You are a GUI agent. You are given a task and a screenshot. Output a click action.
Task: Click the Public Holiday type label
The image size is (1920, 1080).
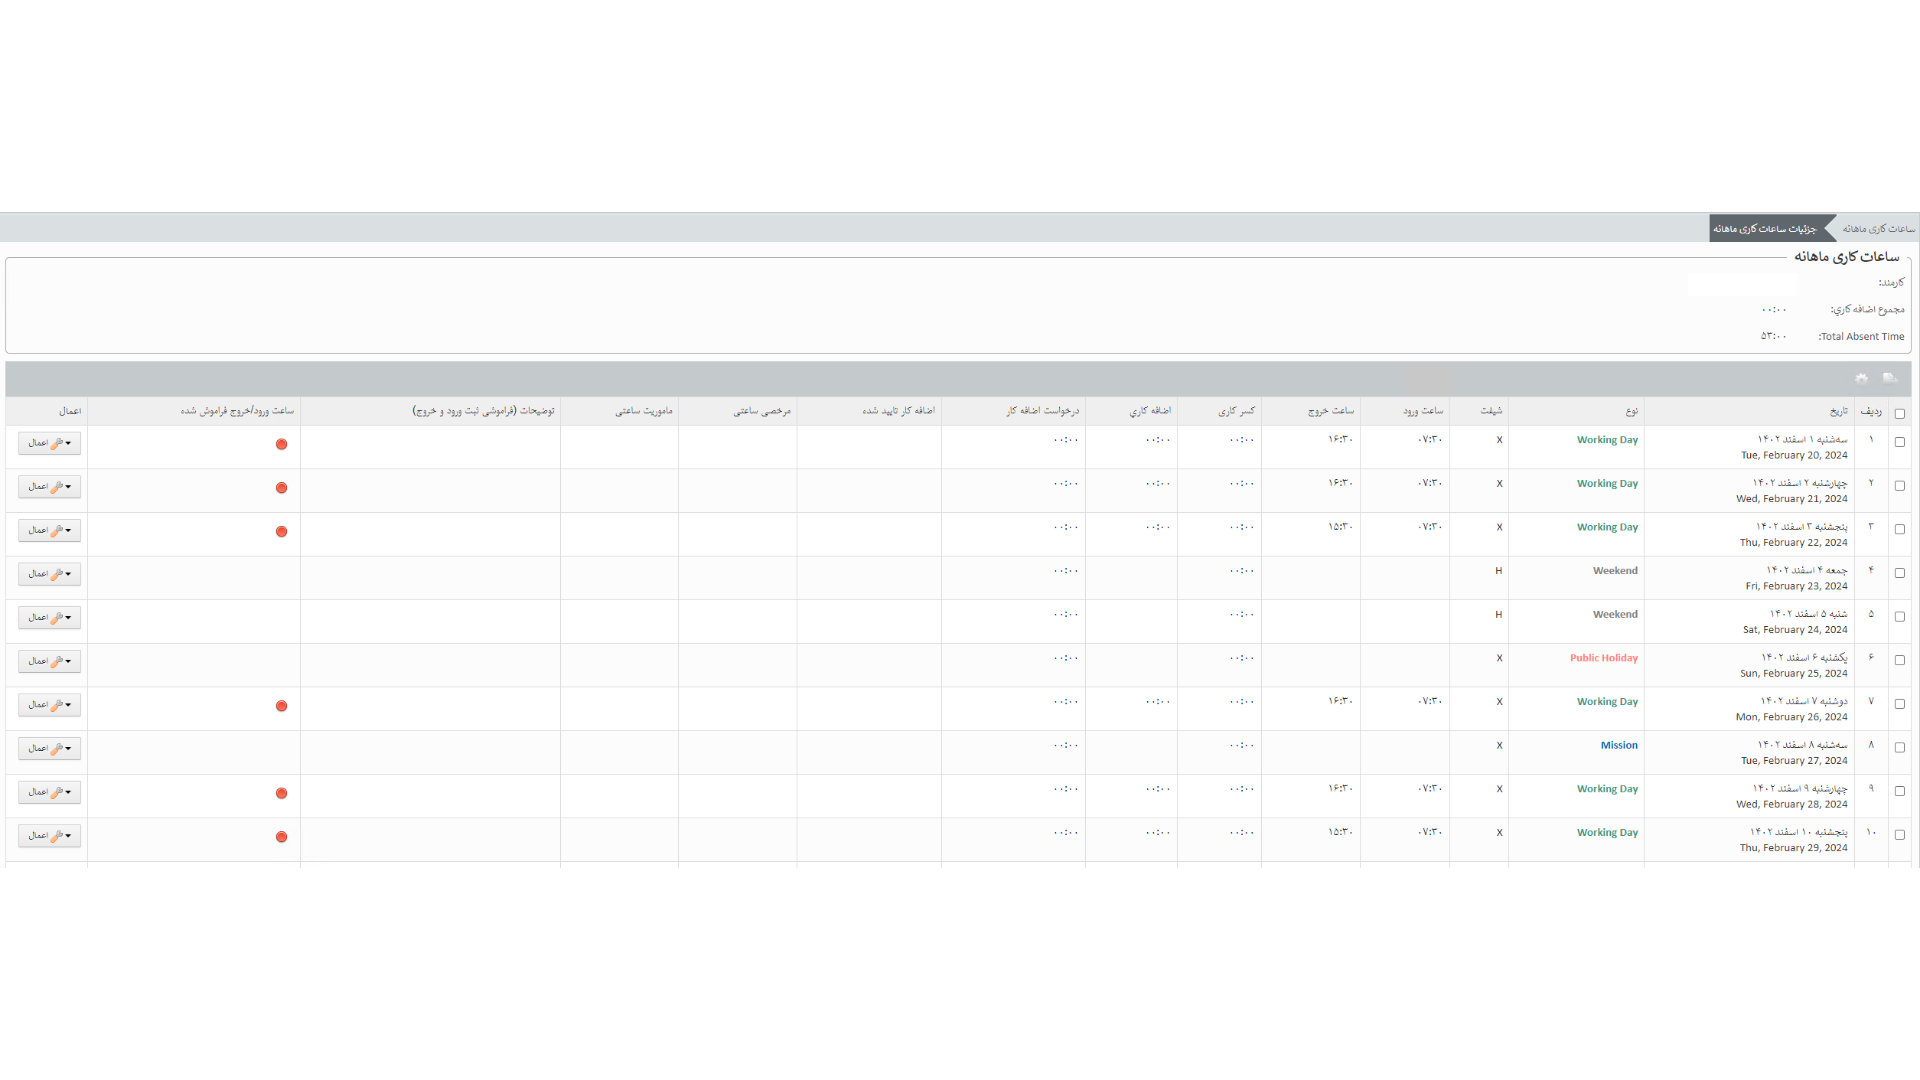coord(1603,658)
